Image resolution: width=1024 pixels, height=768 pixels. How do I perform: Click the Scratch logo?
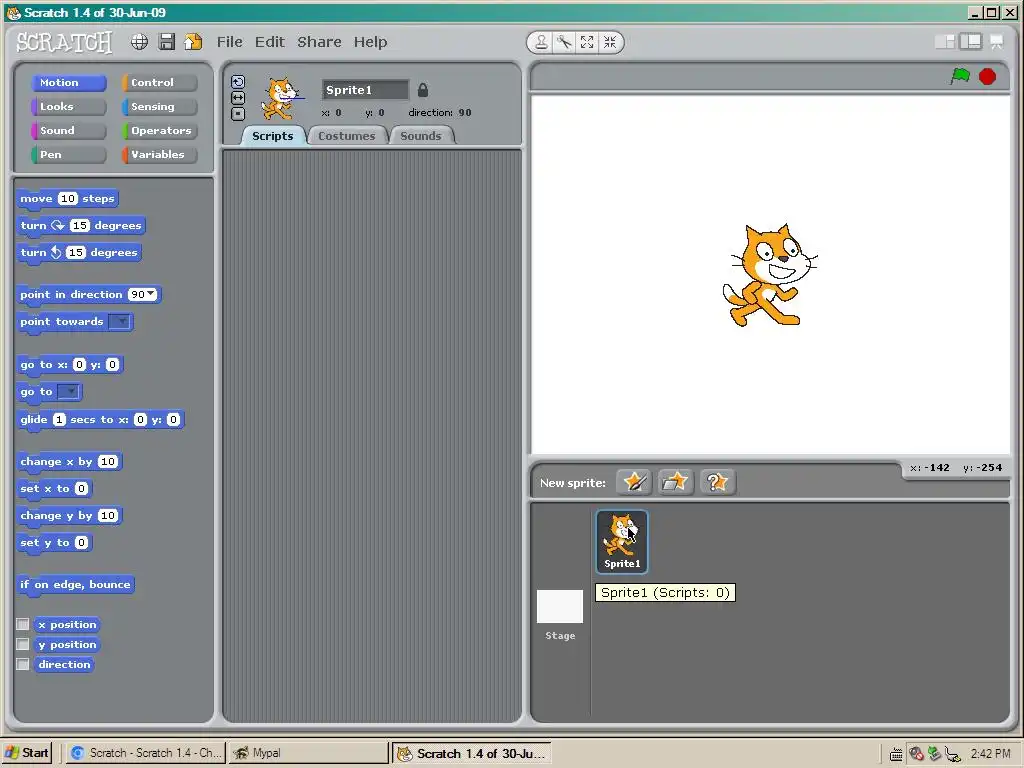64,42
